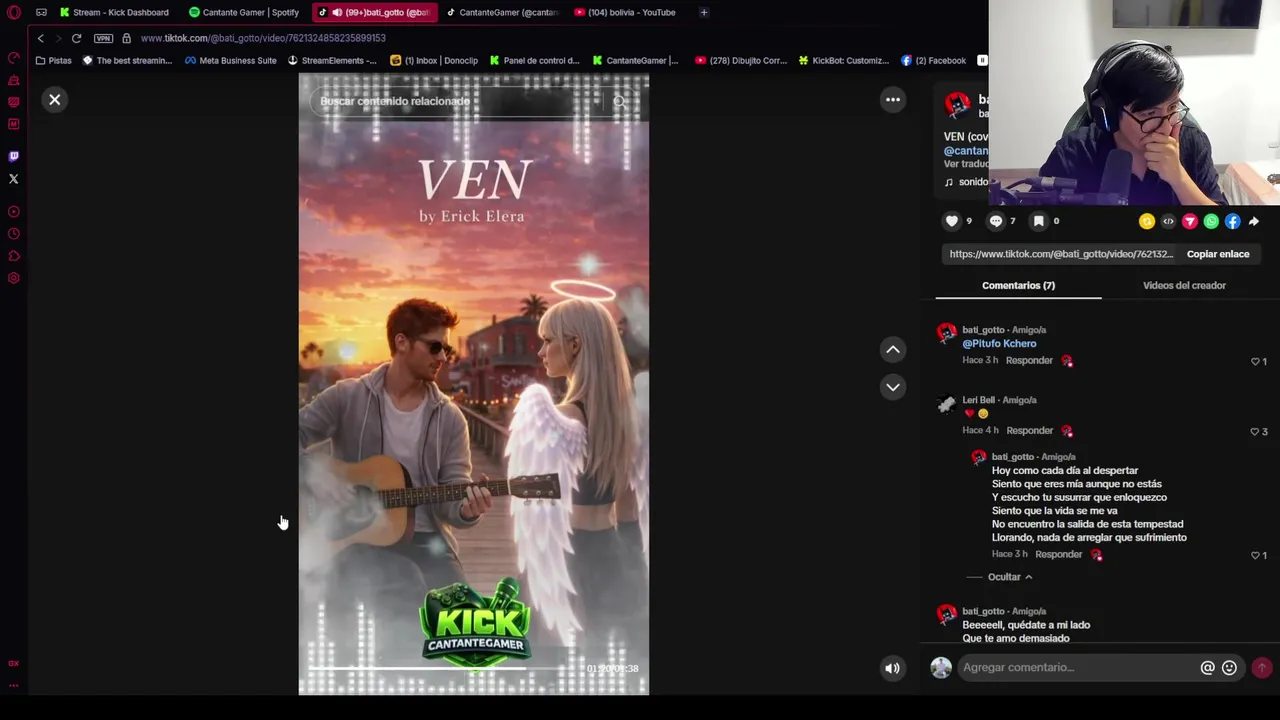Open more share options arrow
Screen dimensions: 1280x720
[1254, 221]
